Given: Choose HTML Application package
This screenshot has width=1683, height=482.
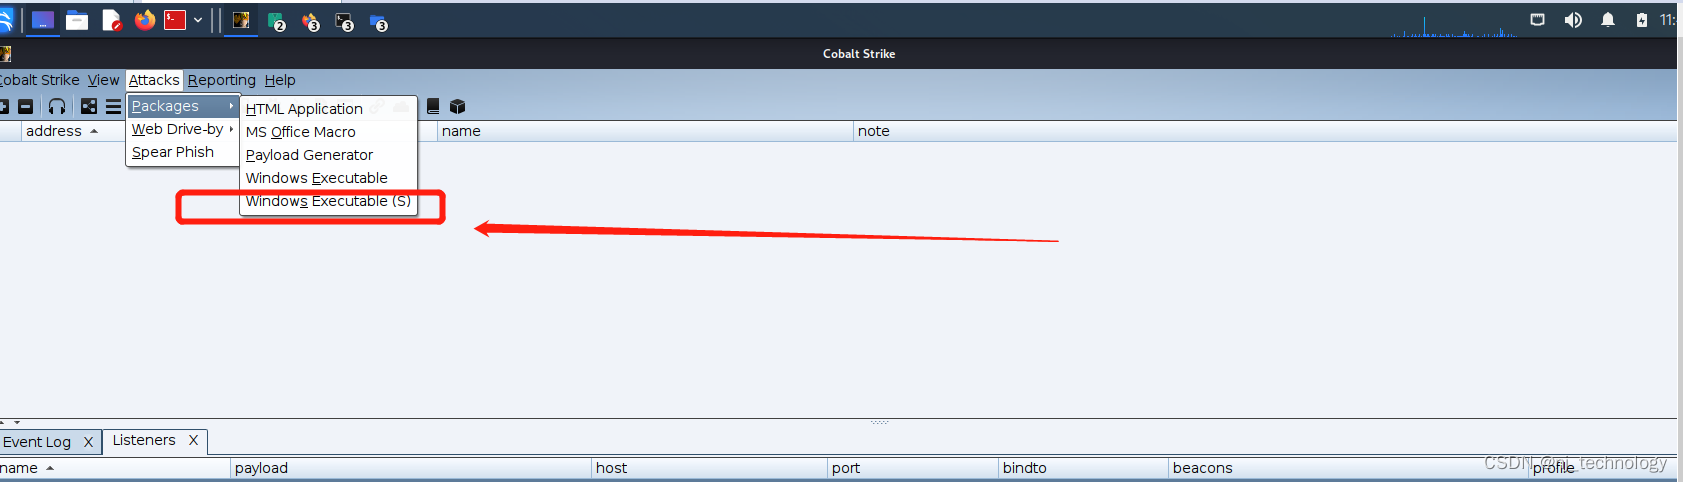Looking at the screenshot, I should (x=329, y=109).
